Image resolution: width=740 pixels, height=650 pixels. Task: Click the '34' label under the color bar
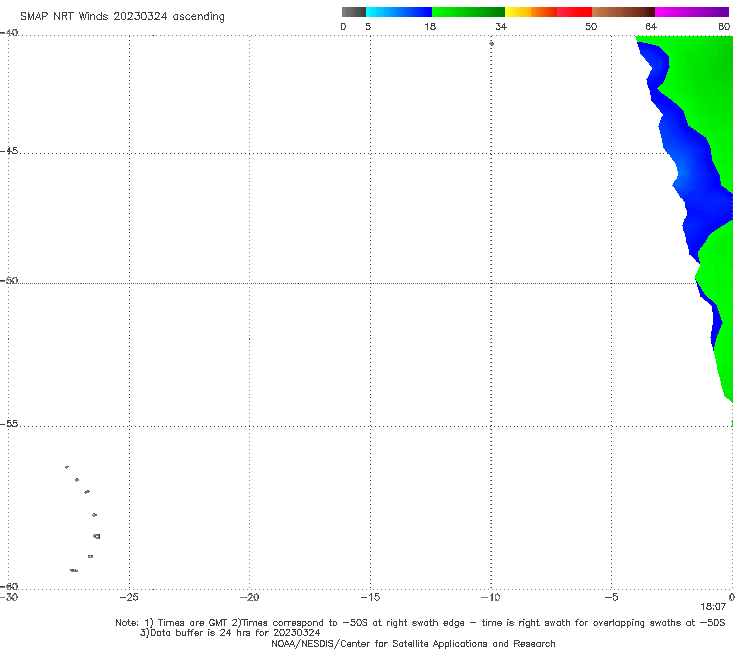tap(501, 26)
